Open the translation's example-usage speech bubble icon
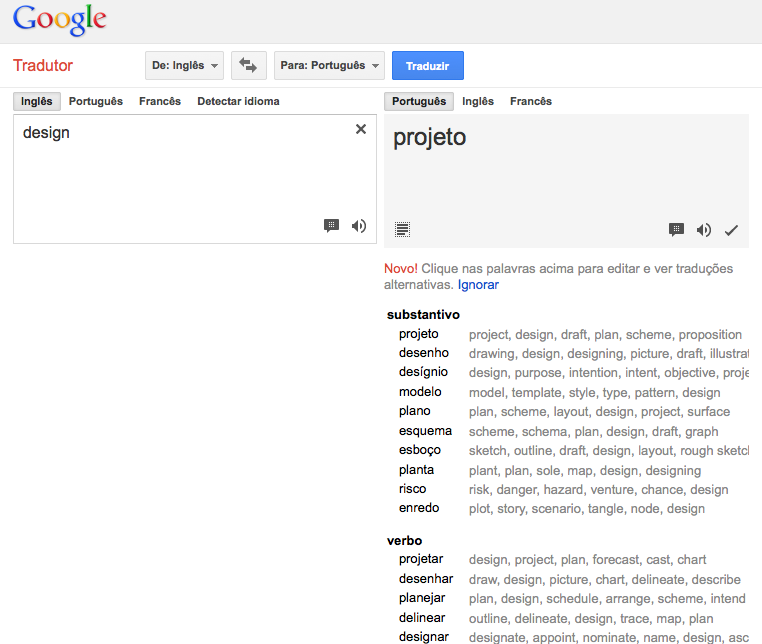This screenshot has height=644, width=762. point(676,229)
